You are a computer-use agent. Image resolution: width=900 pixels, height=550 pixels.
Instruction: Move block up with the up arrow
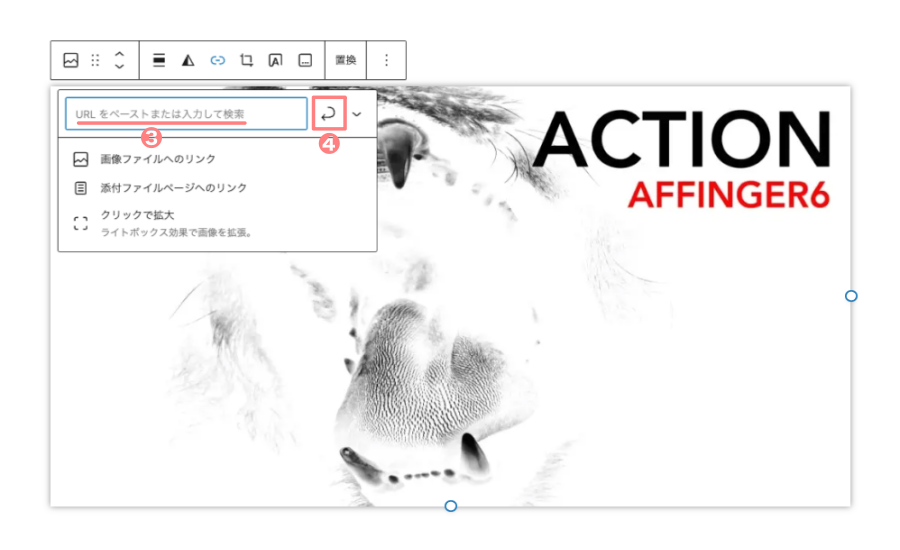click(x=119, y=54)
